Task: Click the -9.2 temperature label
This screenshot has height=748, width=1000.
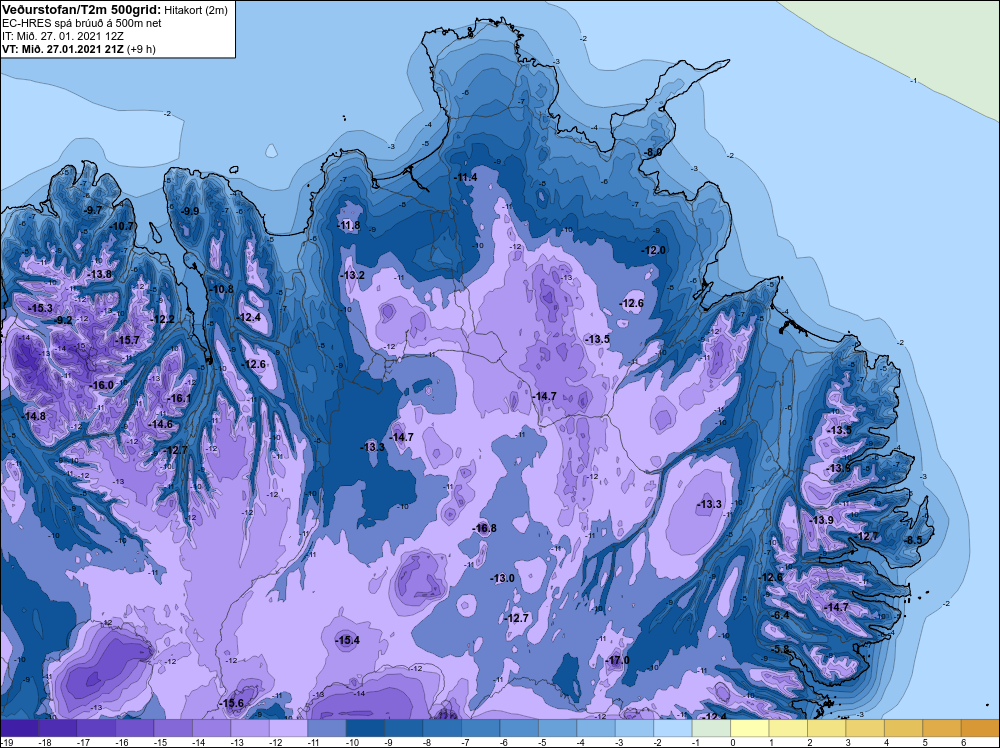Action: tap(63, 320)
